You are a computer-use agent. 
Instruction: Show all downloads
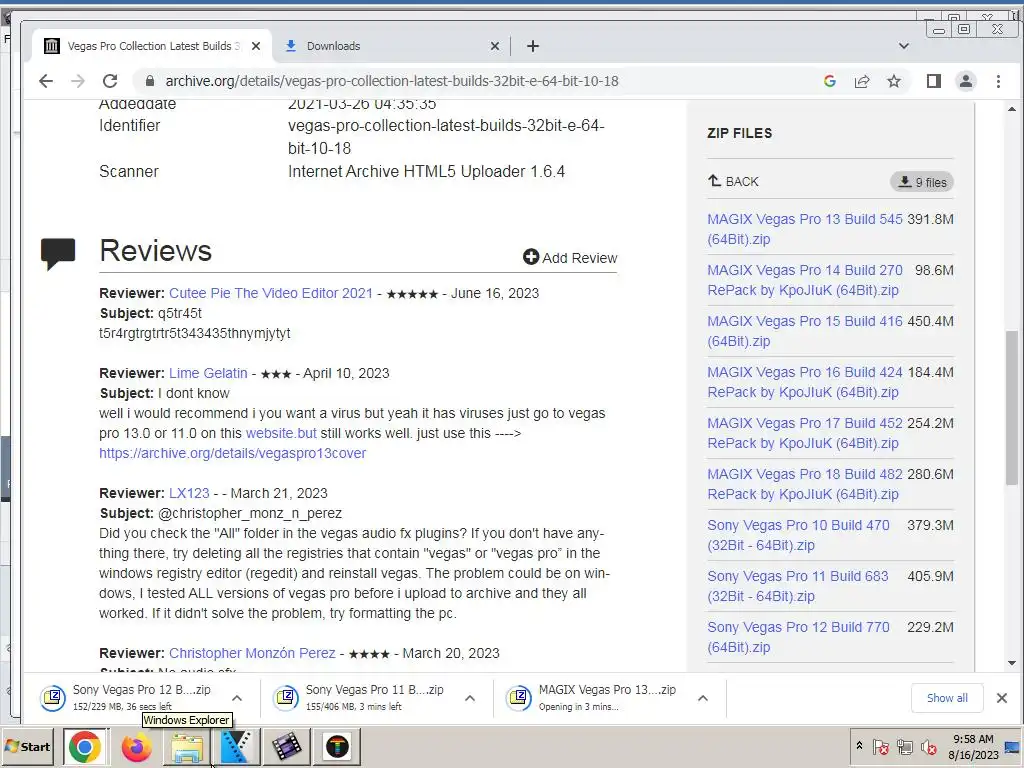click(947, 697)
